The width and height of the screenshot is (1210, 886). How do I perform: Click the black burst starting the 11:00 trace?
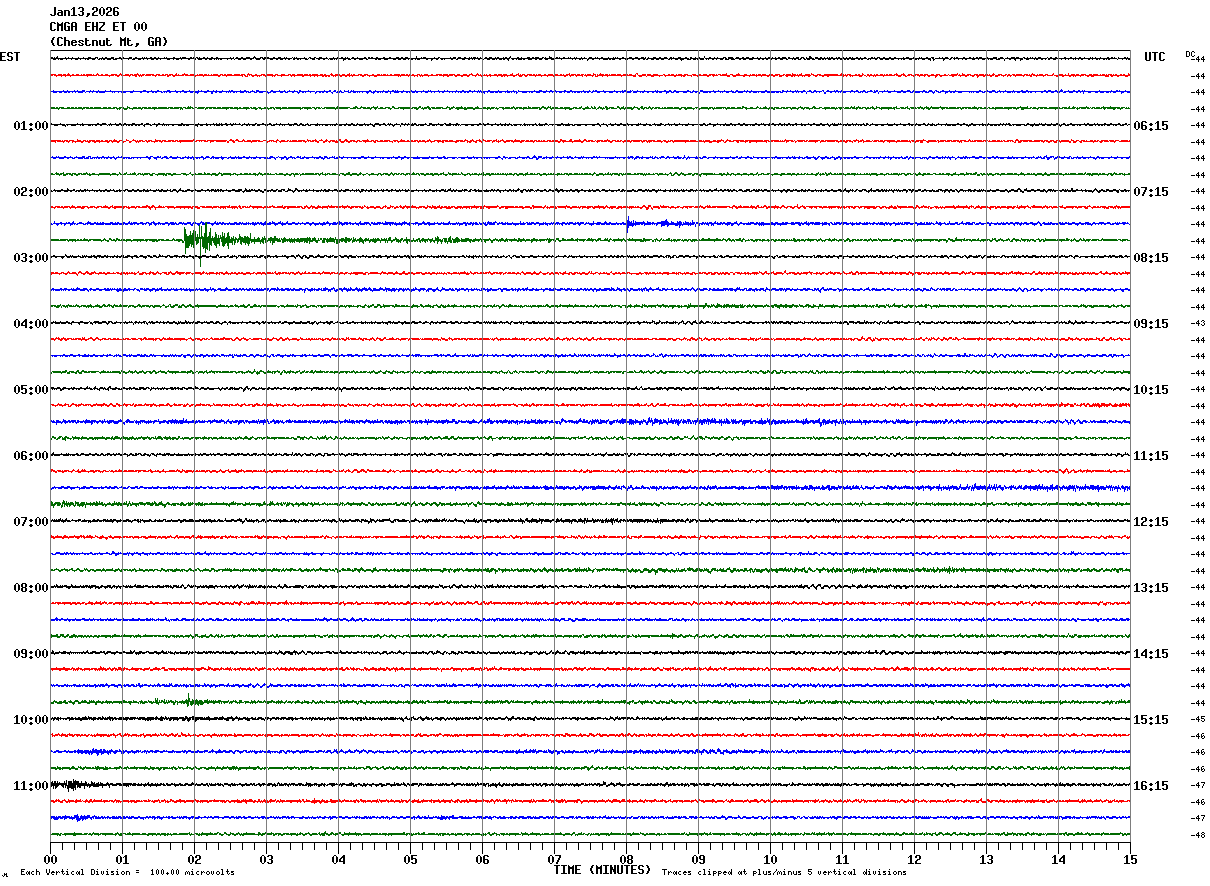click(x=70, y=785)
